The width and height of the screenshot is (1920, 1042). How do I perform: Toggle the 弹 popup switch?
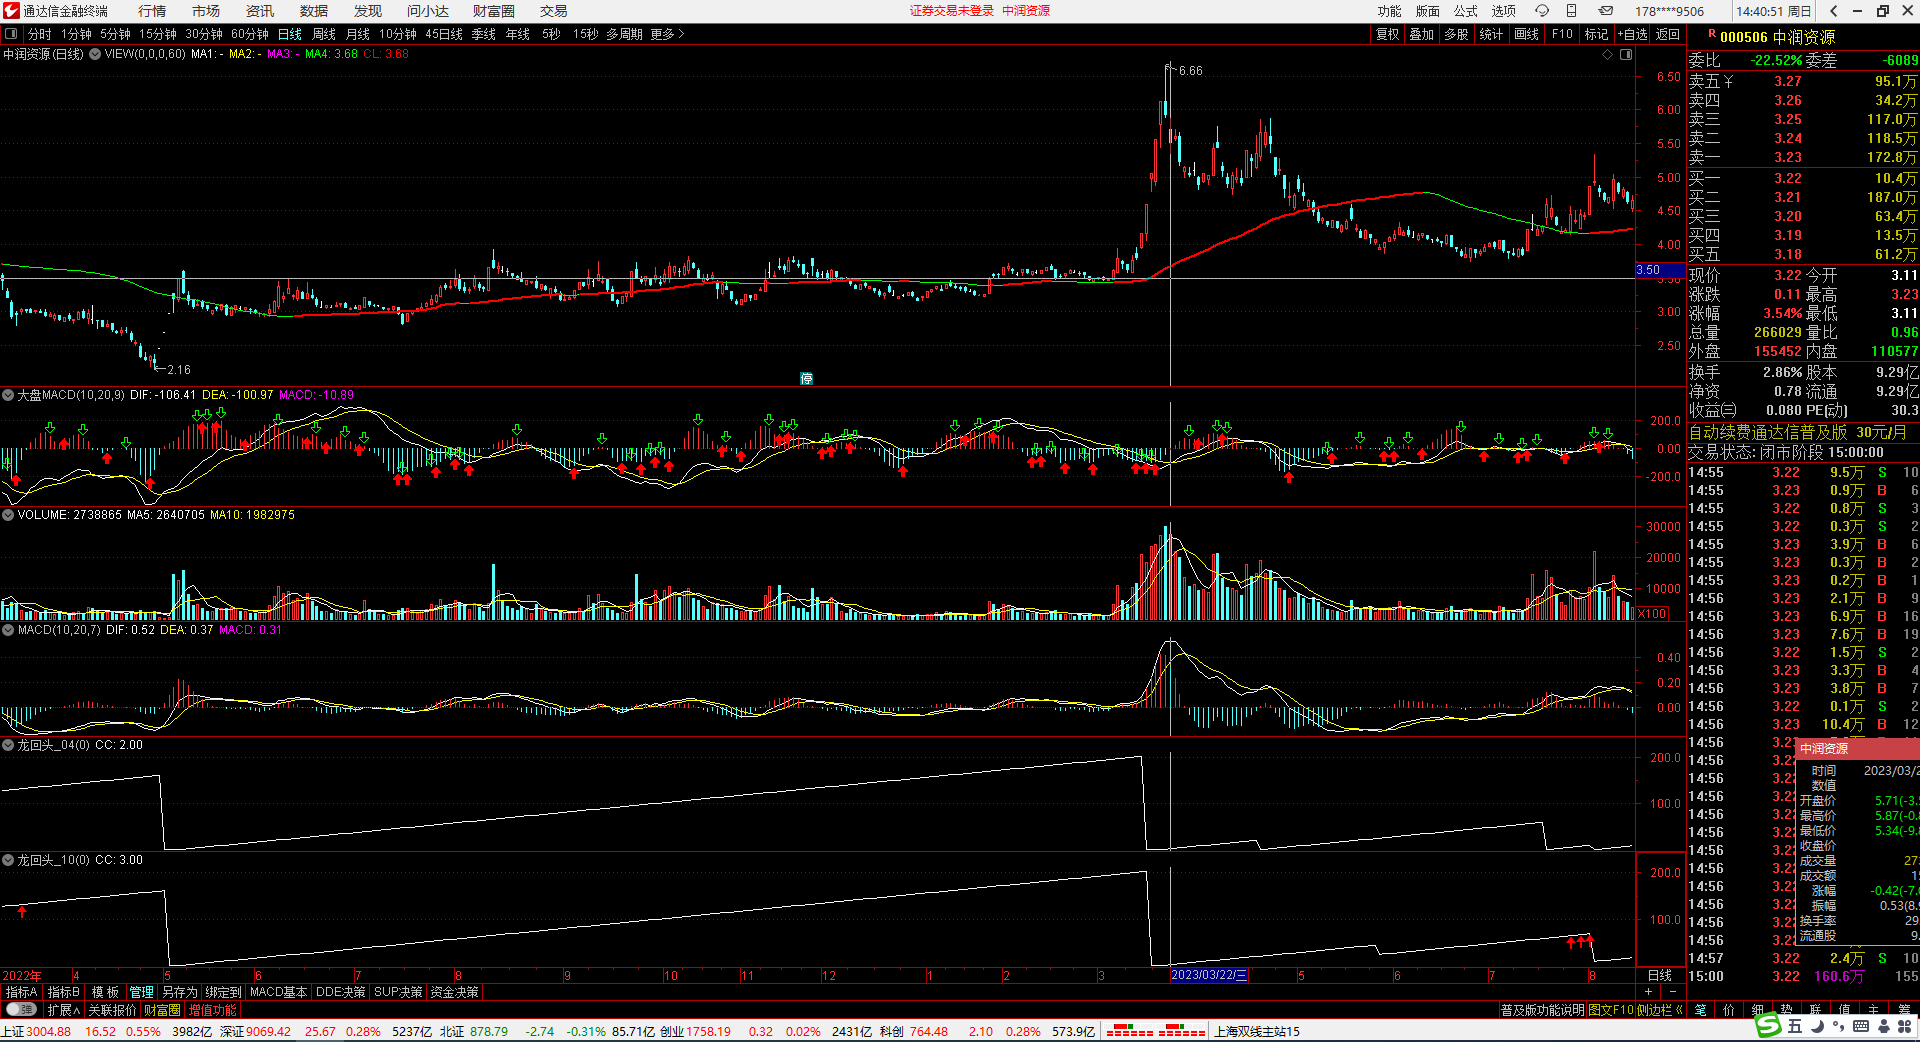point(20,1010)
